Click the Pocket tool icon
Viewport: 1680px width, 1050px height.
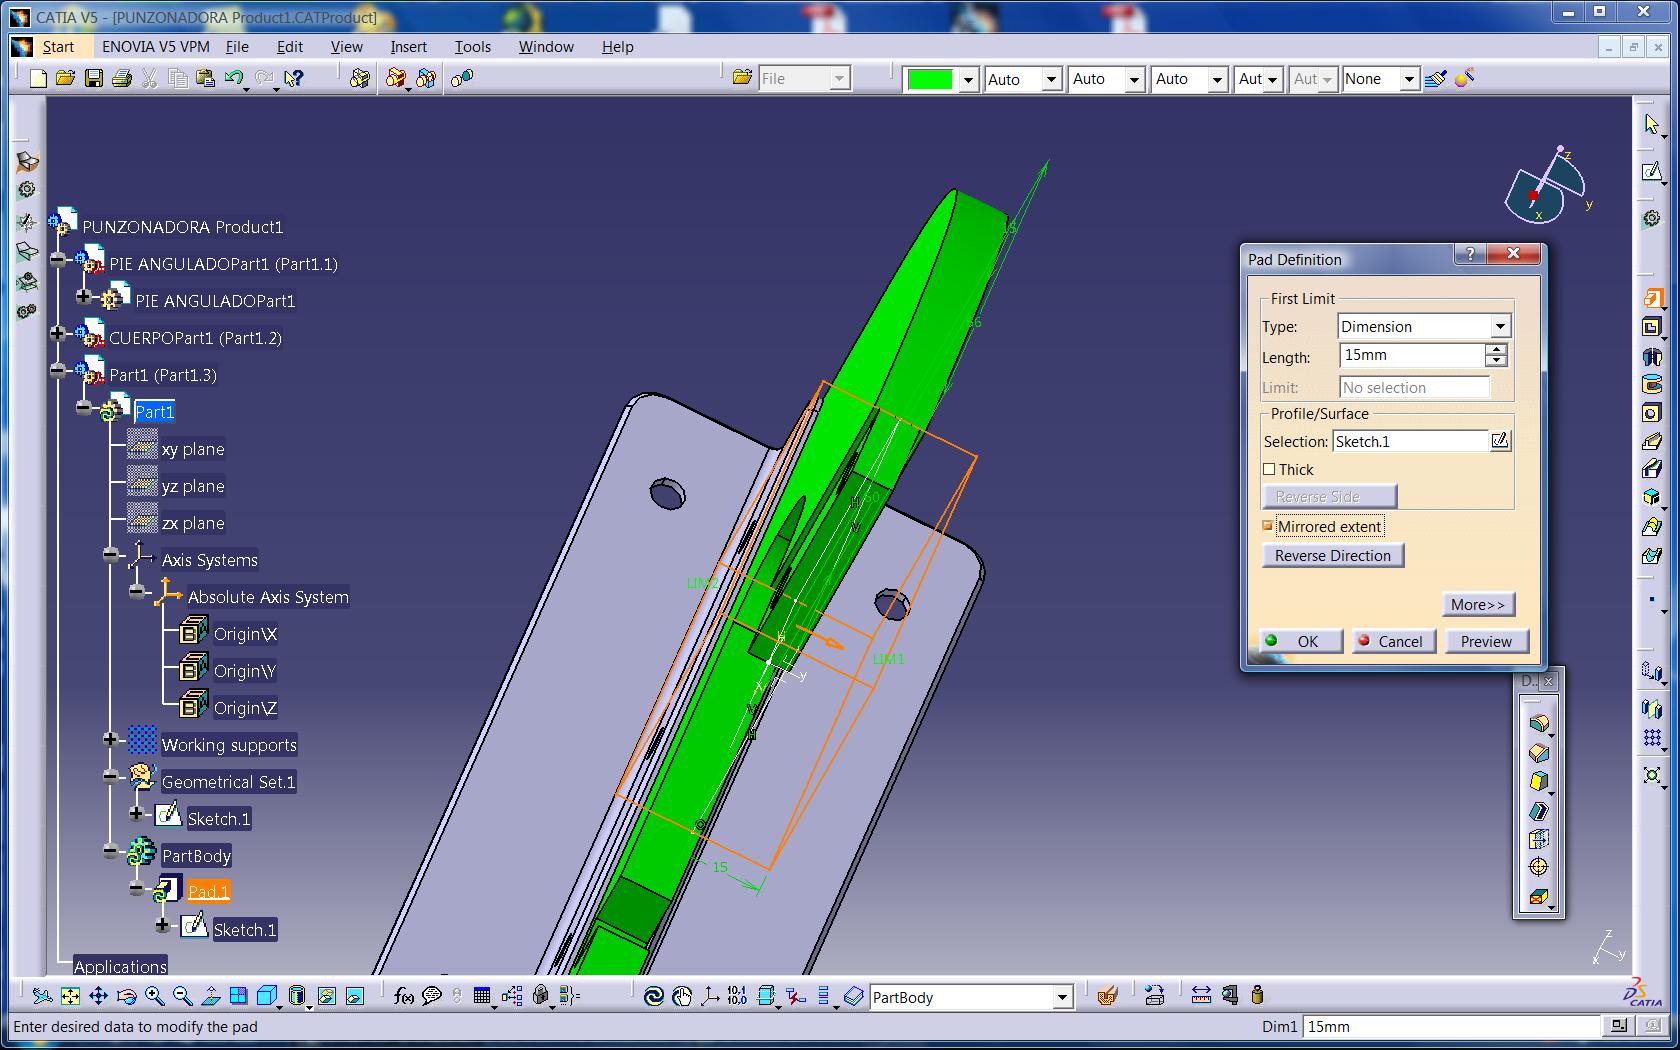tap(1652, 327)
